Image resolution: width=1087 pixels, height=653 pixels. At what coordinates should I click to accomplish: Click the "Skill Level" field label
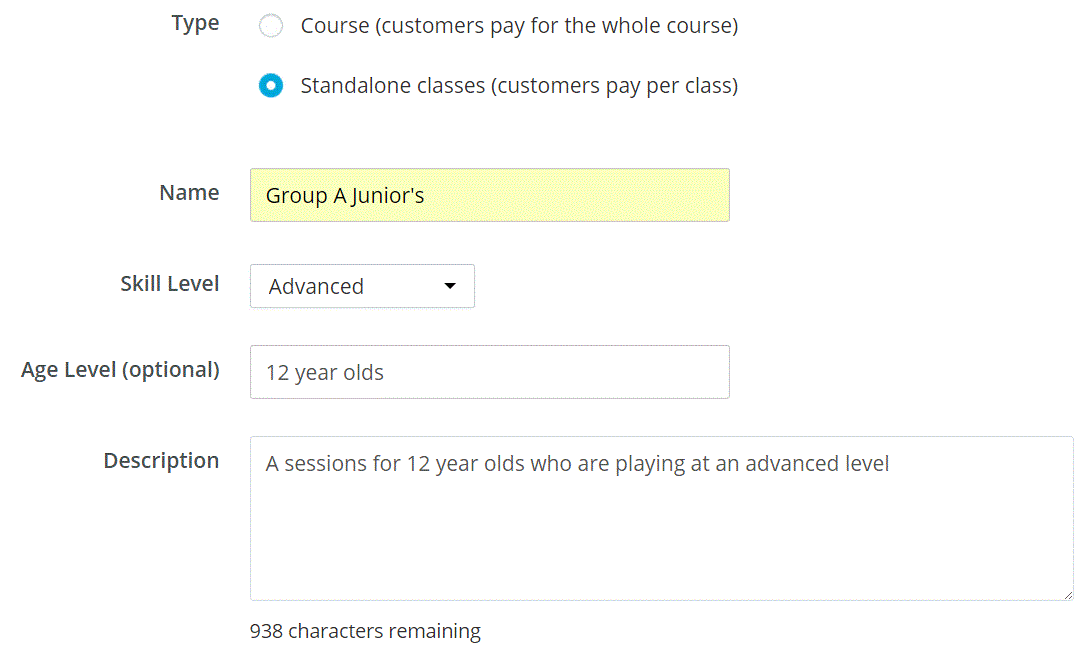point(170,284)
